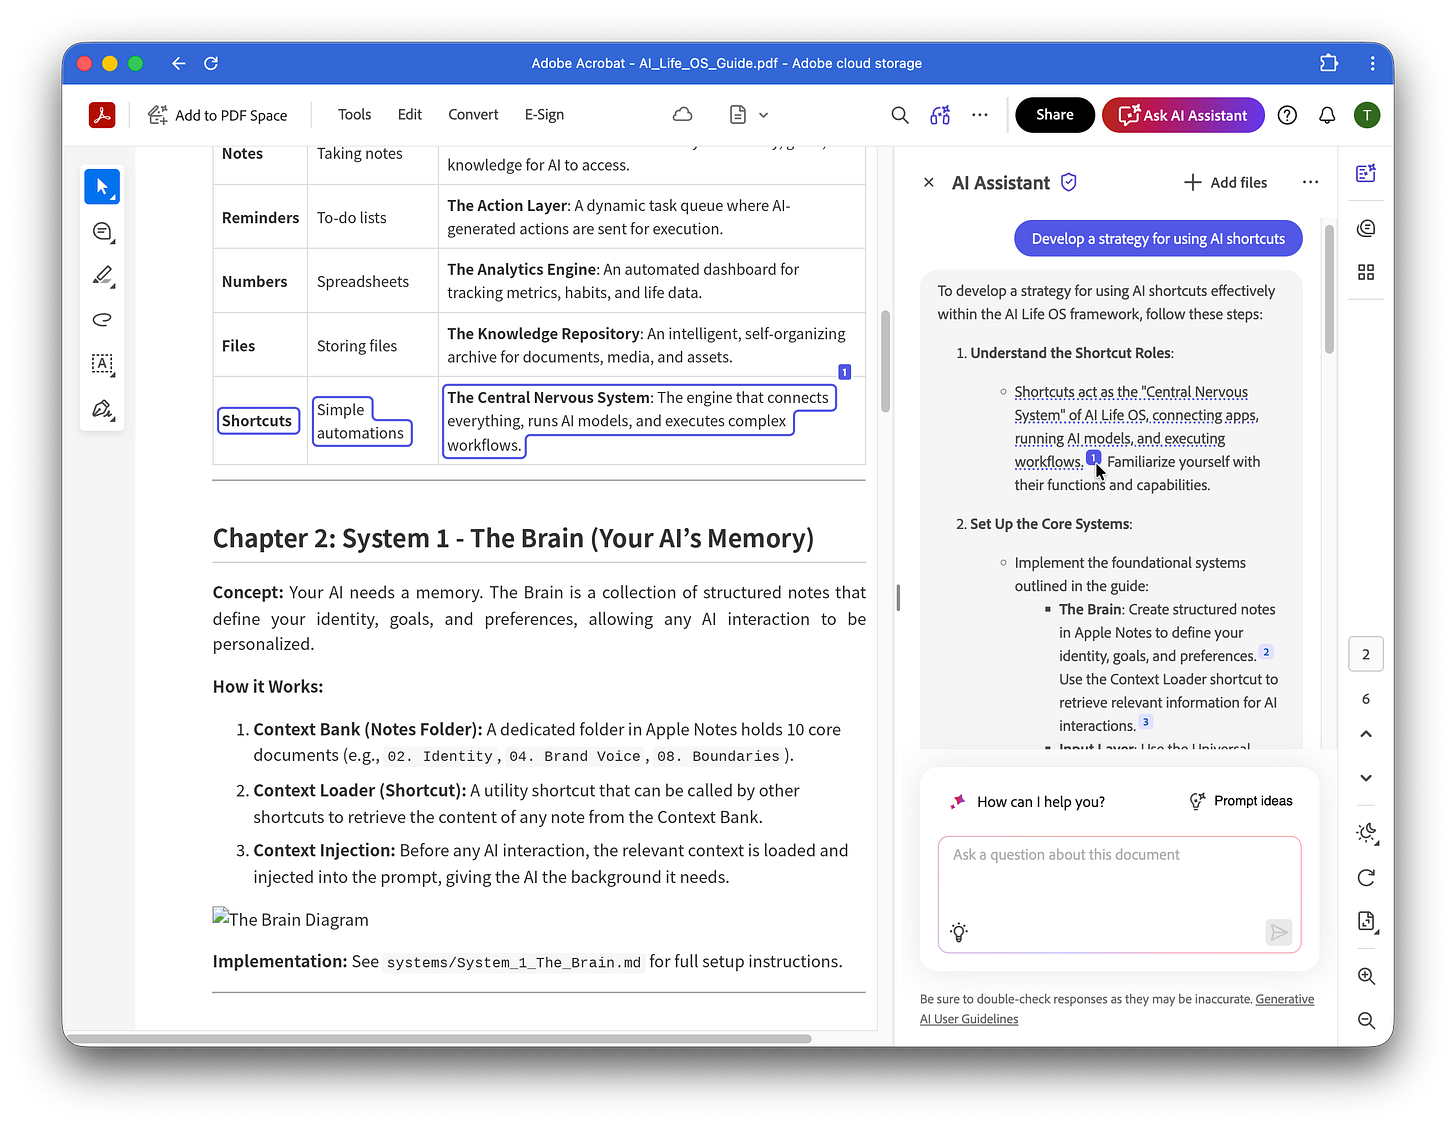Open the Add comment tool
1456x1129 pixels.
[101, 231]
